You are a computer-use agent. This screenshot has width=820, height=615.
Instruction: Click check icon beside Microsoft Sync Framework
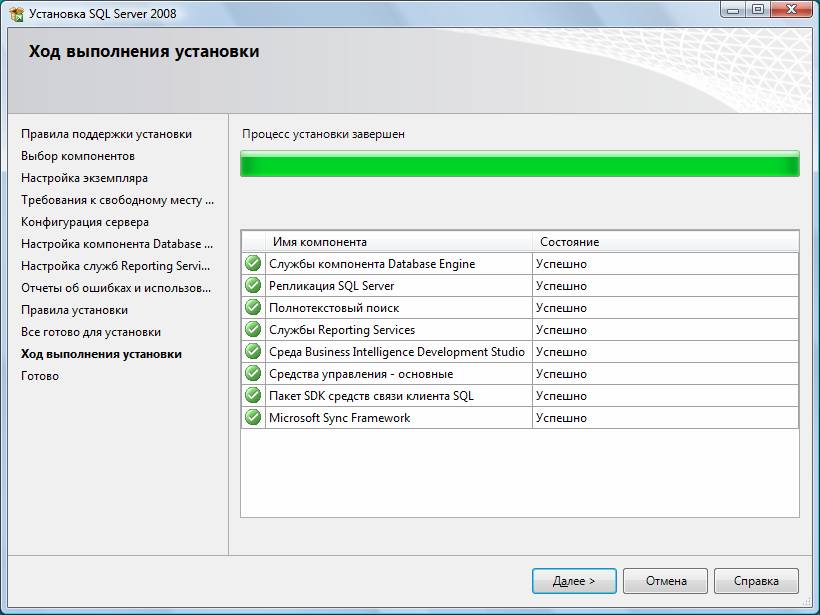click(253, 418)
